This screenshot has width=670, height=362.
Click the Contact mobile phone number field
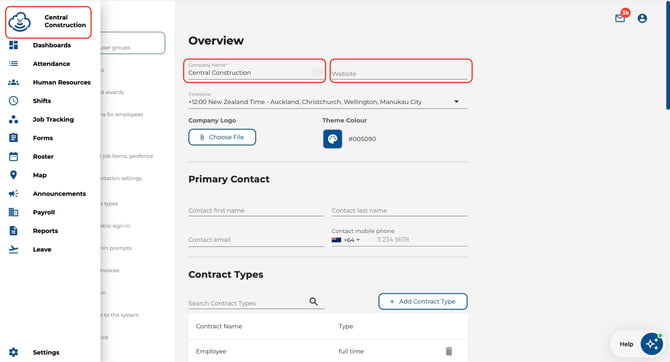pyautogui.click(x=421, y=240)
